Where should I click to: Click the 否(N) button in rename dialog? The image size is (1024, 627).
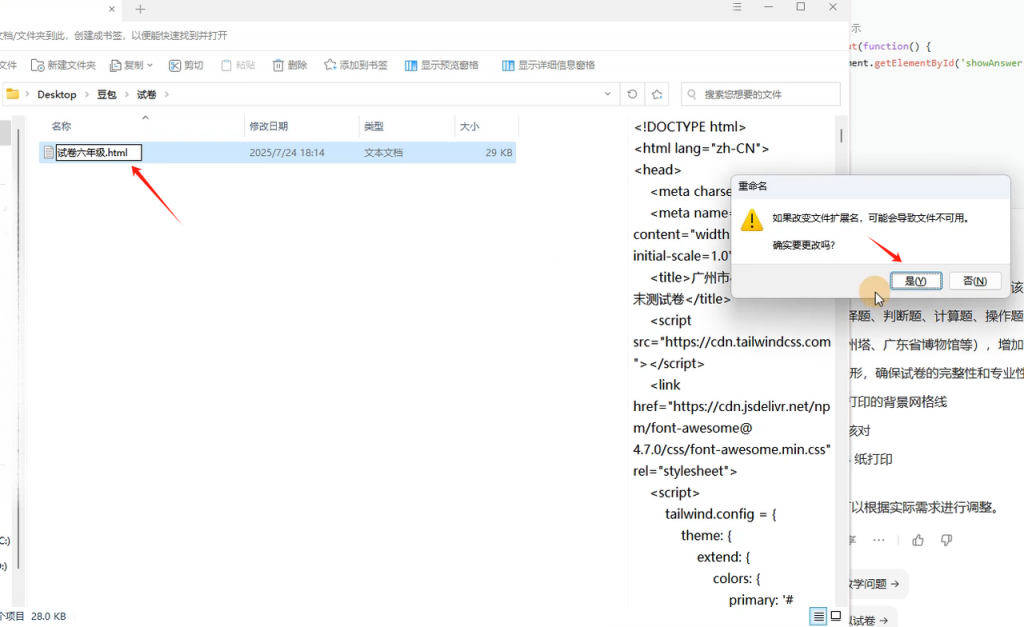click(974, 281)
